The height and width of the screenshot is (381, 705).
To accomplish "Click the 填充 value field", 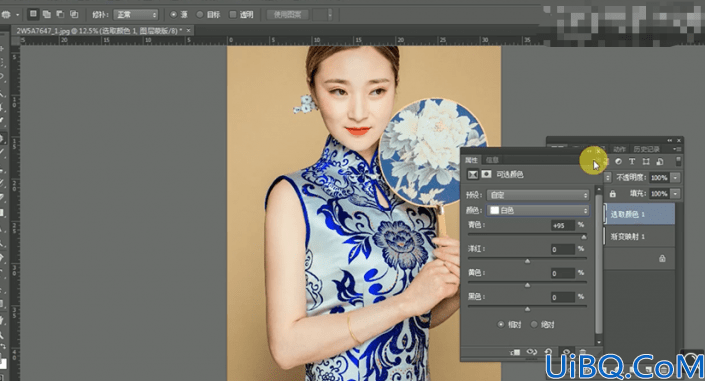I will (659, 193).
